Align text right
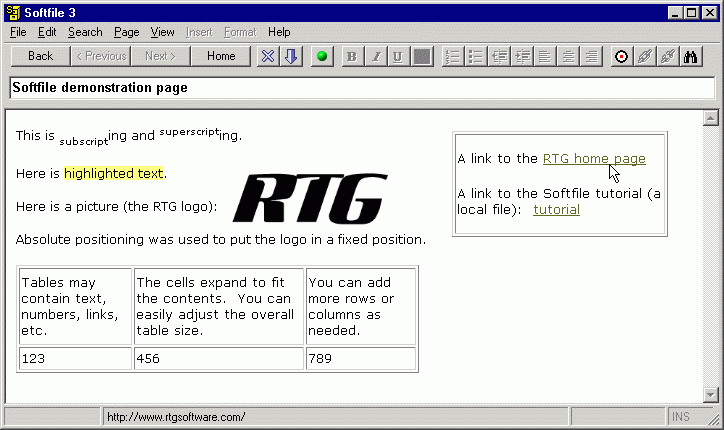 [591, 56]
